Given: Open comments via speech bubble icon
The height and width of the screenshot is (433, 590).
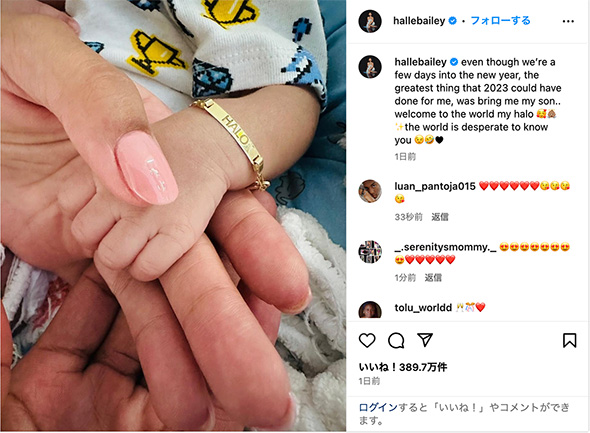Looking at the screenshot, I should click(396, 340).
